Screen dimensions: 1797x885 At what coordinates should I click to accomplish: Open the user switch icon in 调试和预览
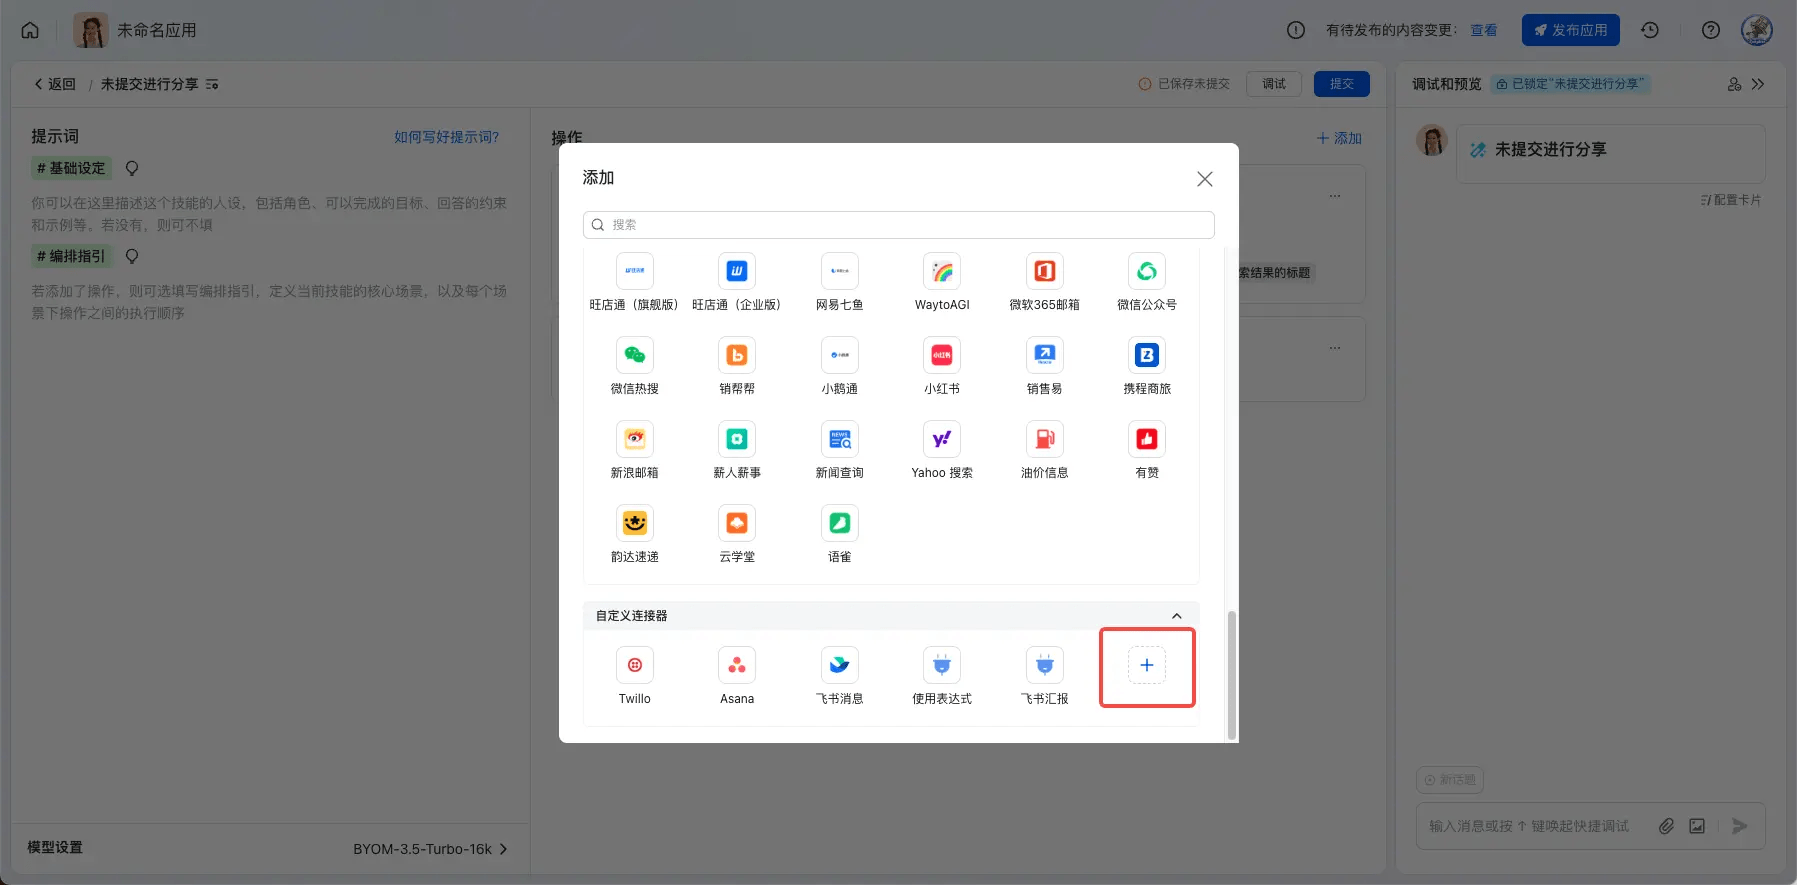[x=1734, y=84]
